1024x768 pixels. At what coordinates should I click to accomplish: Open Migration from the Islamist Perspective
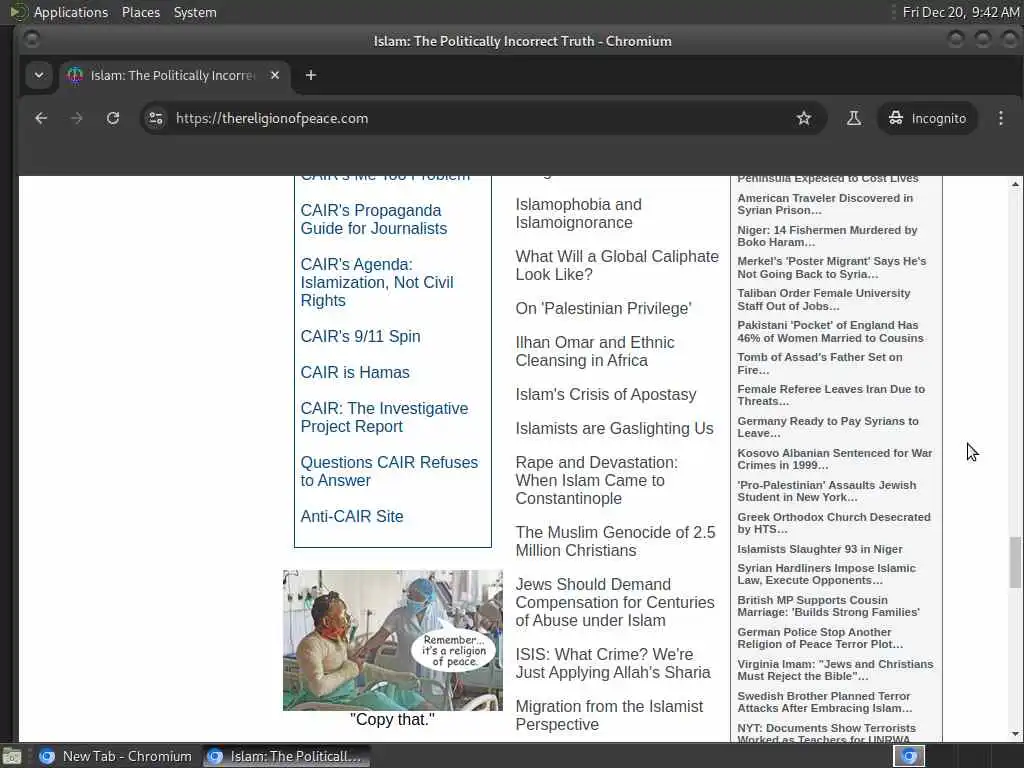(609, 715)
